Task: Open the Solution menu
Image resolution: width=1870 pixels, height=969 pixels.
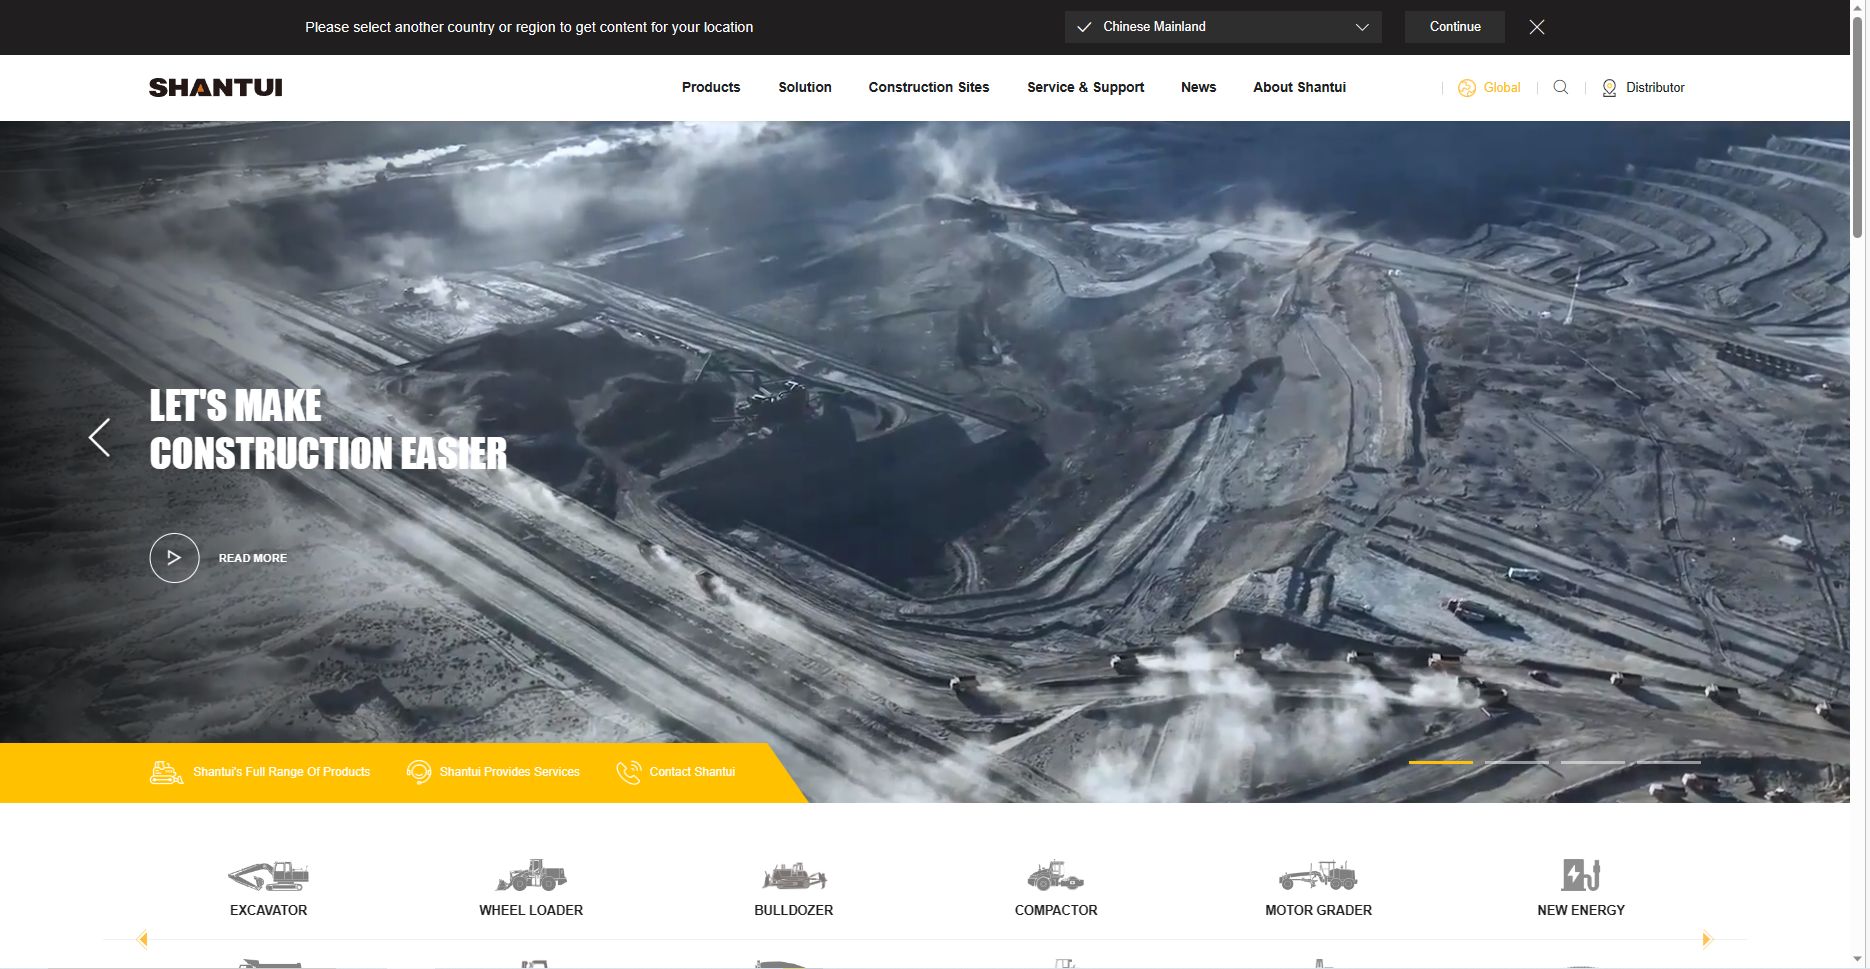Action: point(805,88)
